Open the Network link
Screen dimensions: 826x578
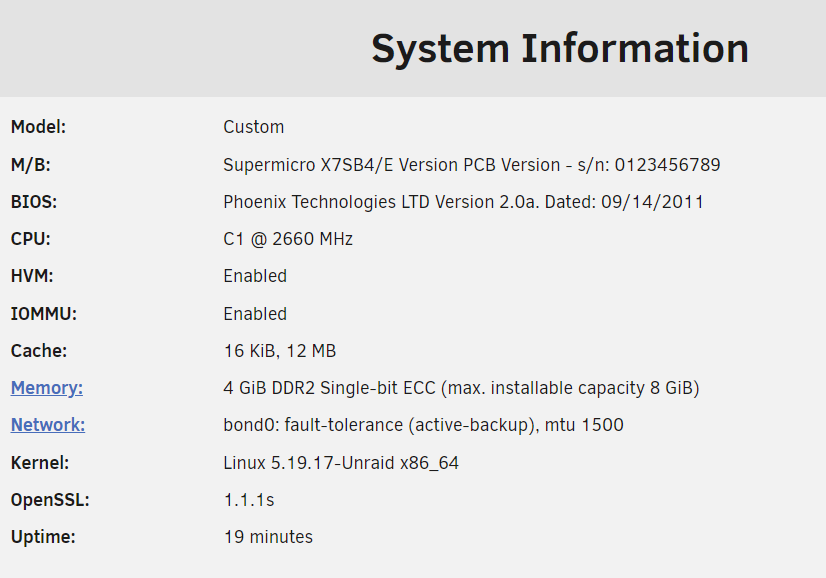click(48, 425)
